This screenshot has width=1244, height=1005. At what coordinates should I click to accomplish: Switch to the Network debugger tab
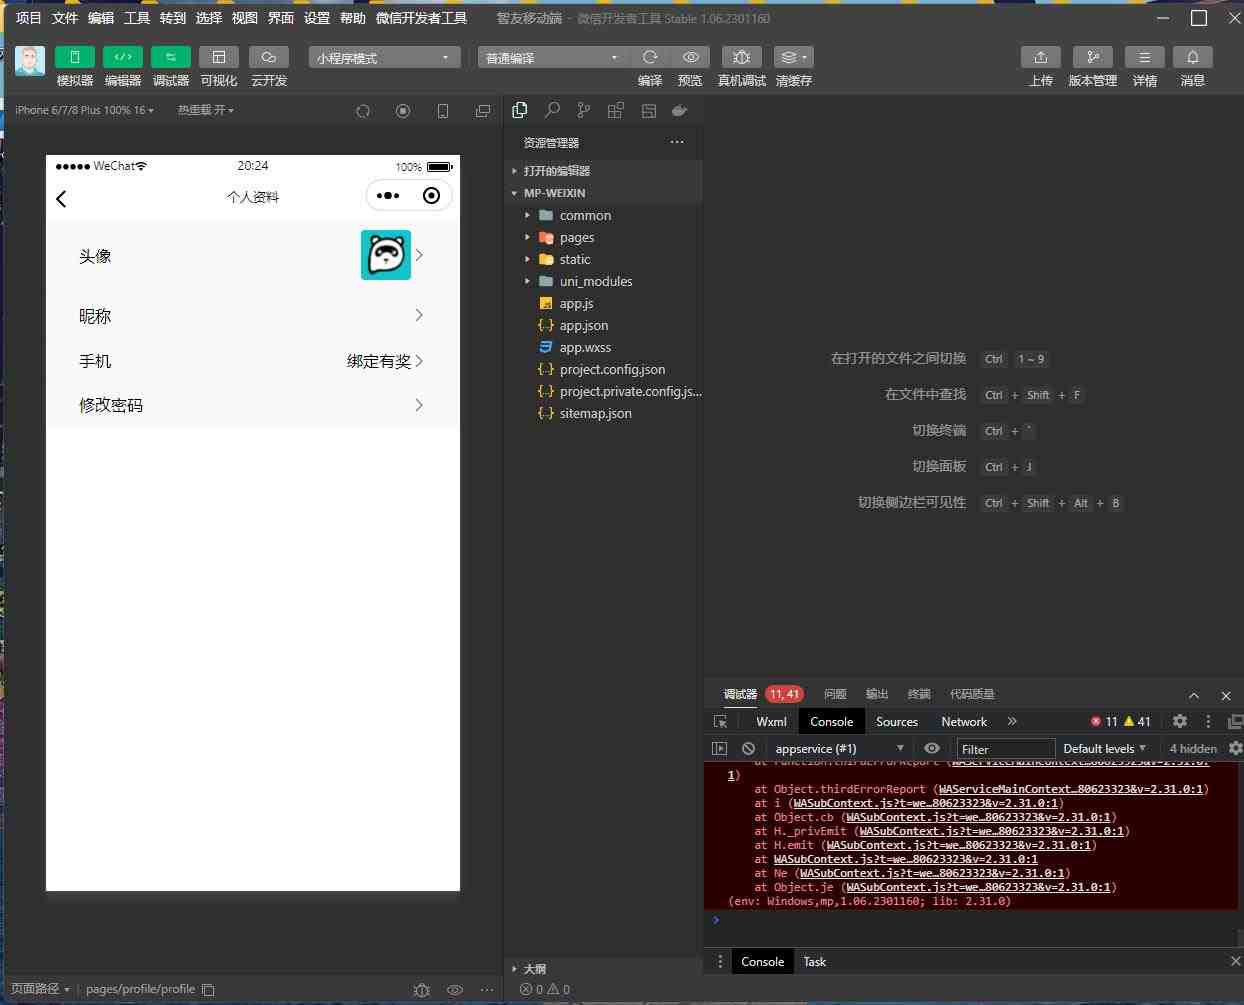(963, 721)
